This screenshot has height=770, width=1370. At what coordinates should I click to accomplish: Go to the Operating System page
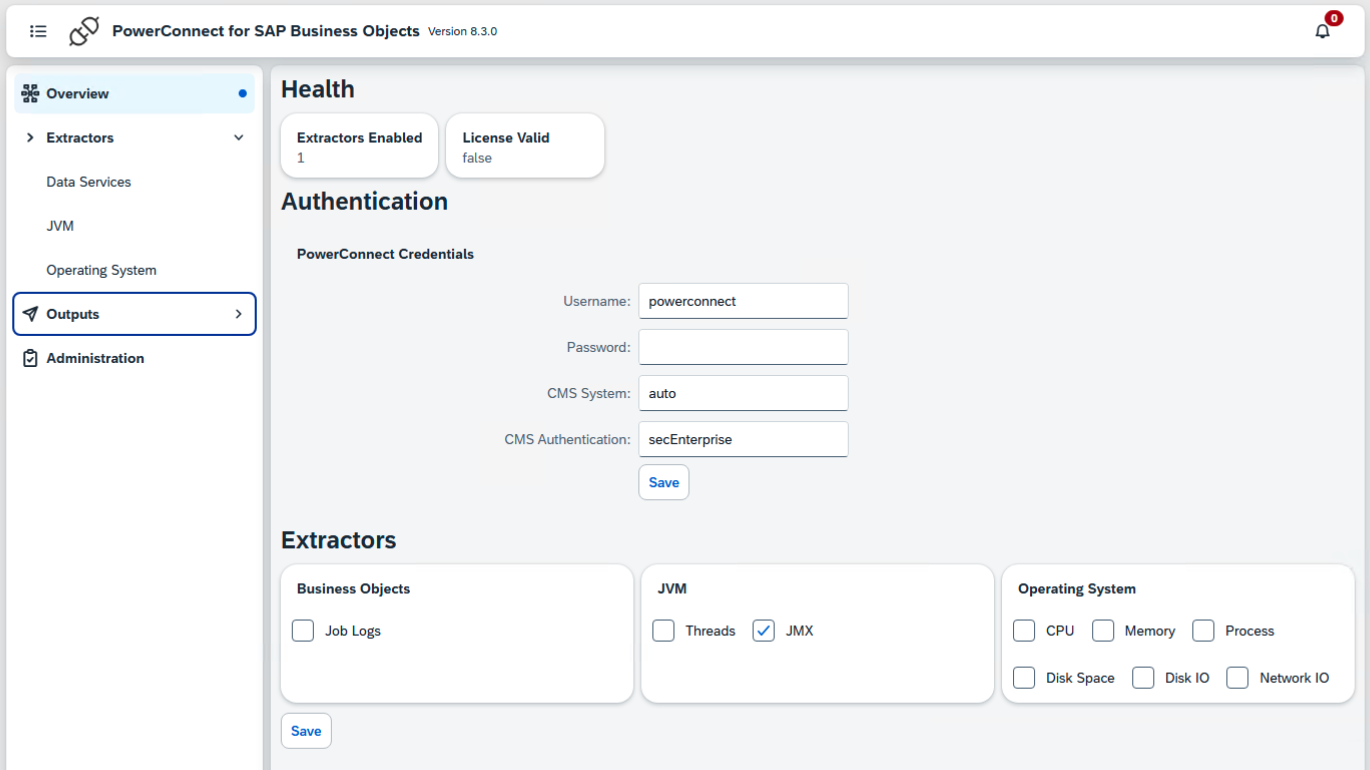101,270
